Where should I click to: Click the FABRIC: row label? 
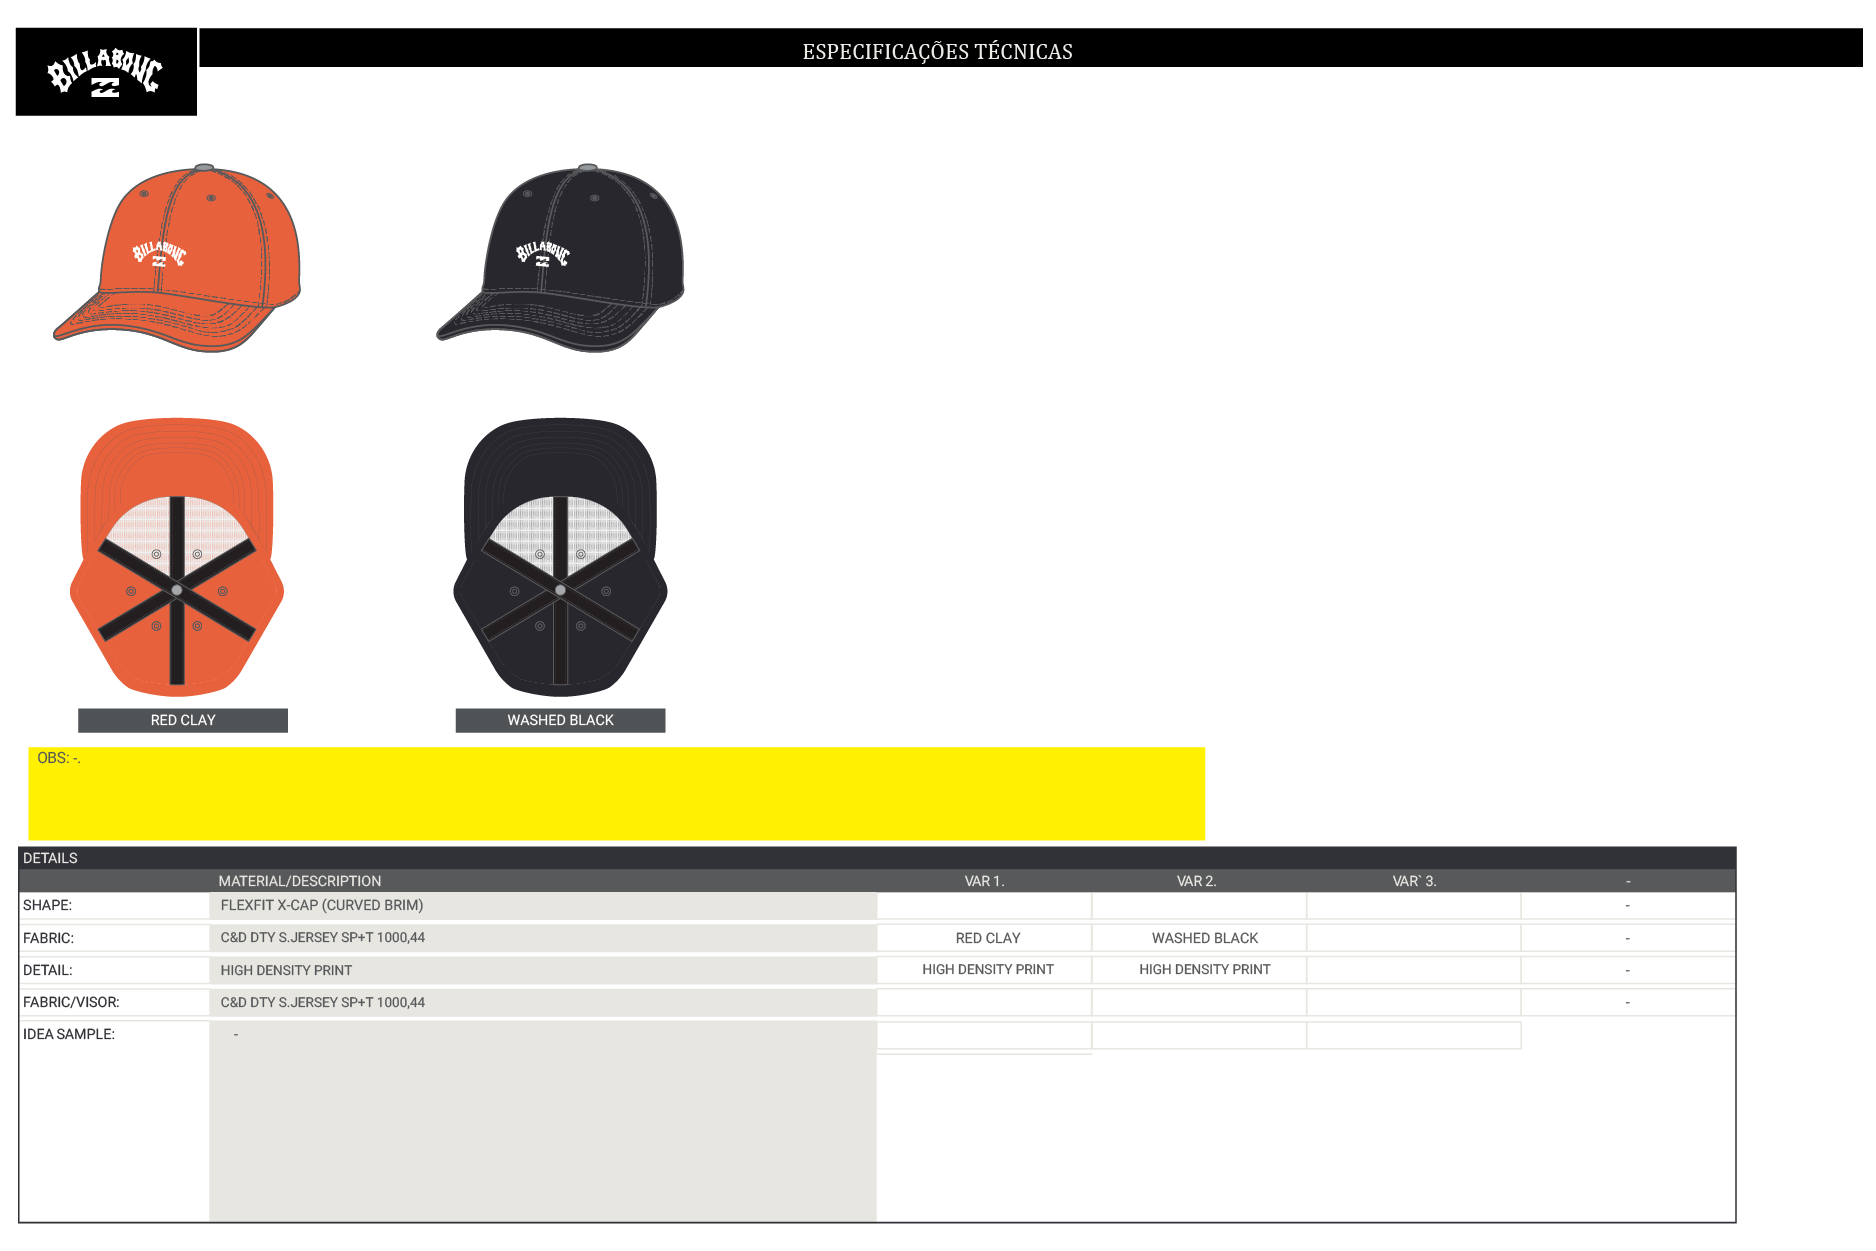click(x=49, y=938)
